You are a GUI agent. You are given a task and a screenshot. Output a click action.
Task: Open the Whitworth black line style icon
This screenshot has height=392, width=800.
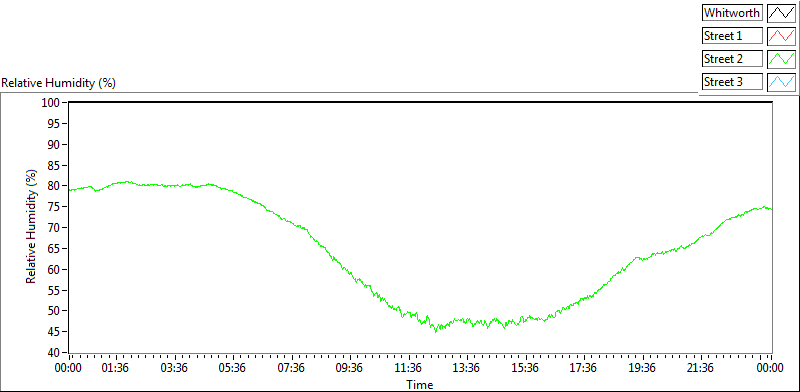click(x=781, y=13)
